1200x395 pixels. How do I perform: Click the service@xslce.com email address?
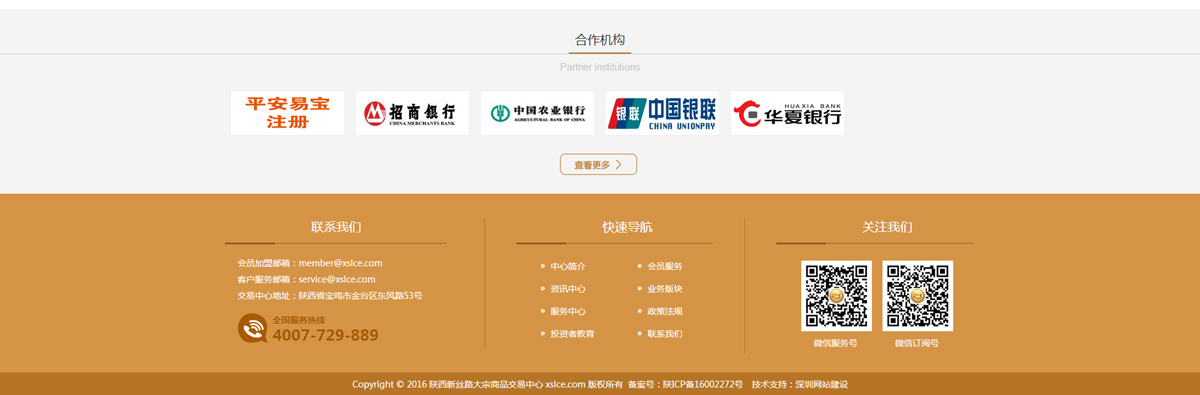(337, 279)
